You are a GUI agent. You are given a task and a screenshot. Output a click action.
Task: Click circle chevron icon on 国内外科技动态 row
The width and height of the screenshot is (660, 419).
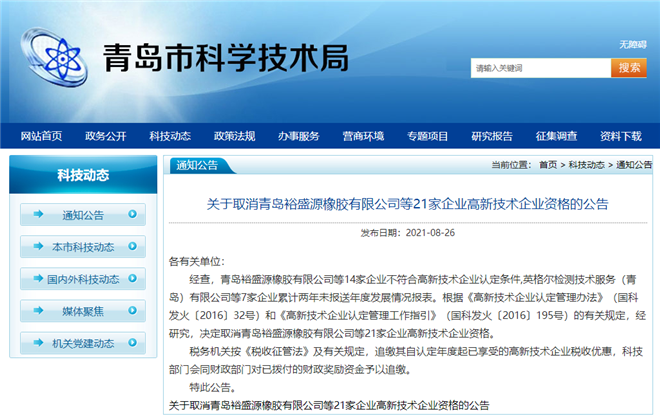click(133, 278)
